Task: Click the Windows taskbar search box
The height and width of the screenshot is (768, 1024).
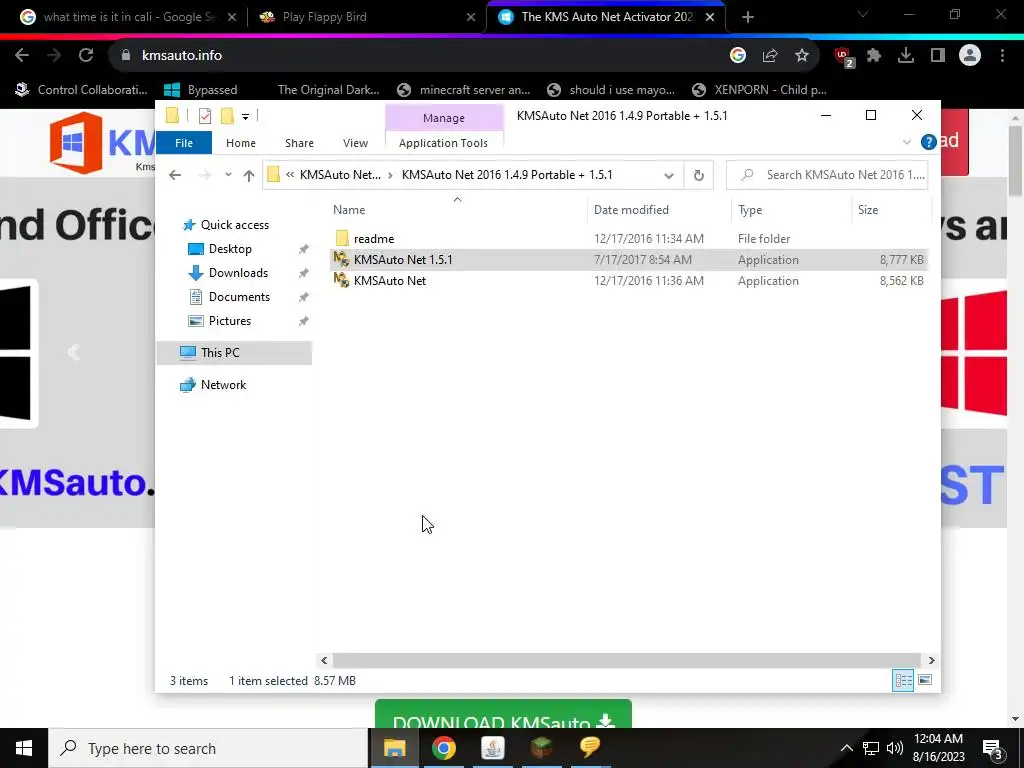Action: [209, 748]
